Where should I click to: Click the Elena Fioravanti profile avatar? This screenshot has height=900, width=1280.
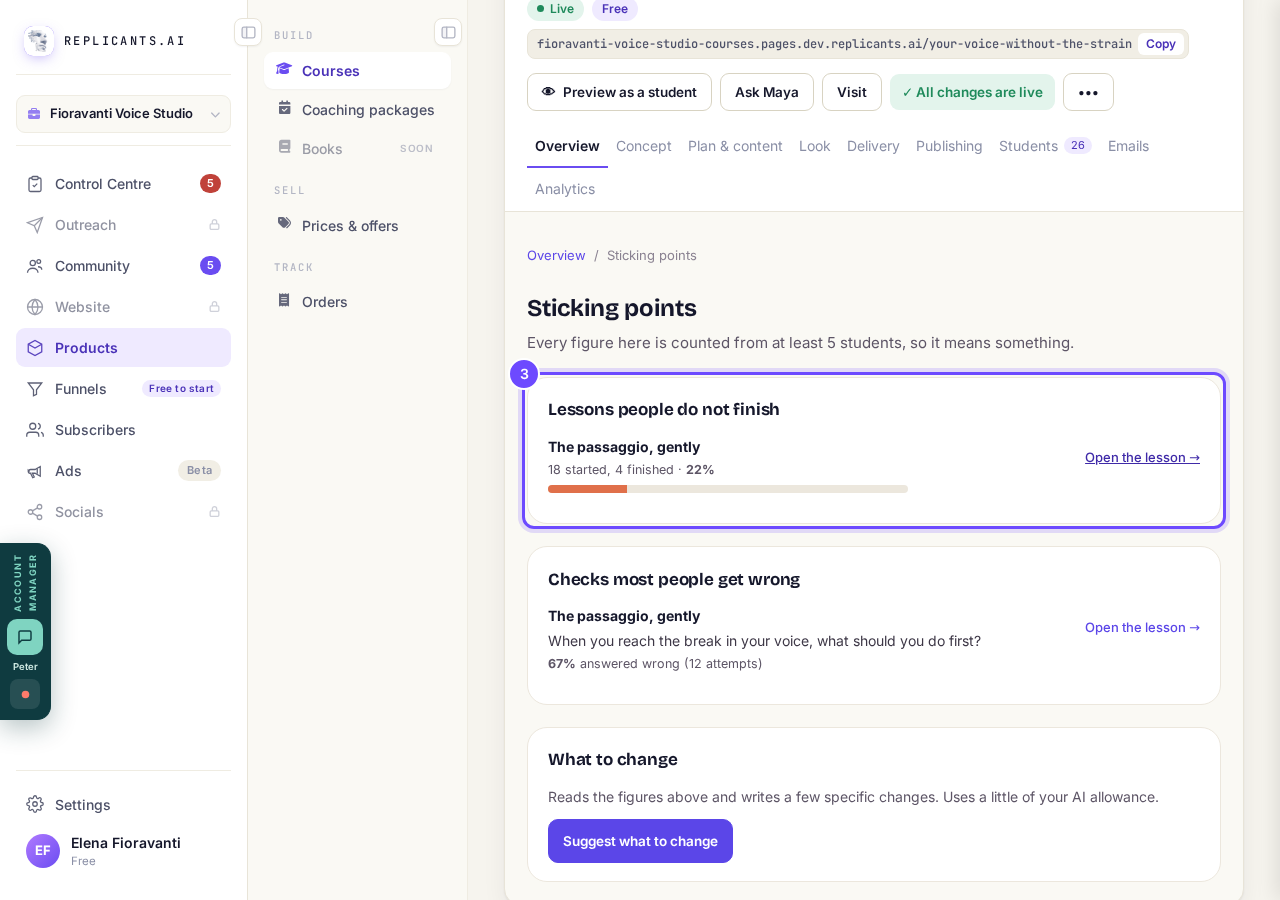click(43, 851)
